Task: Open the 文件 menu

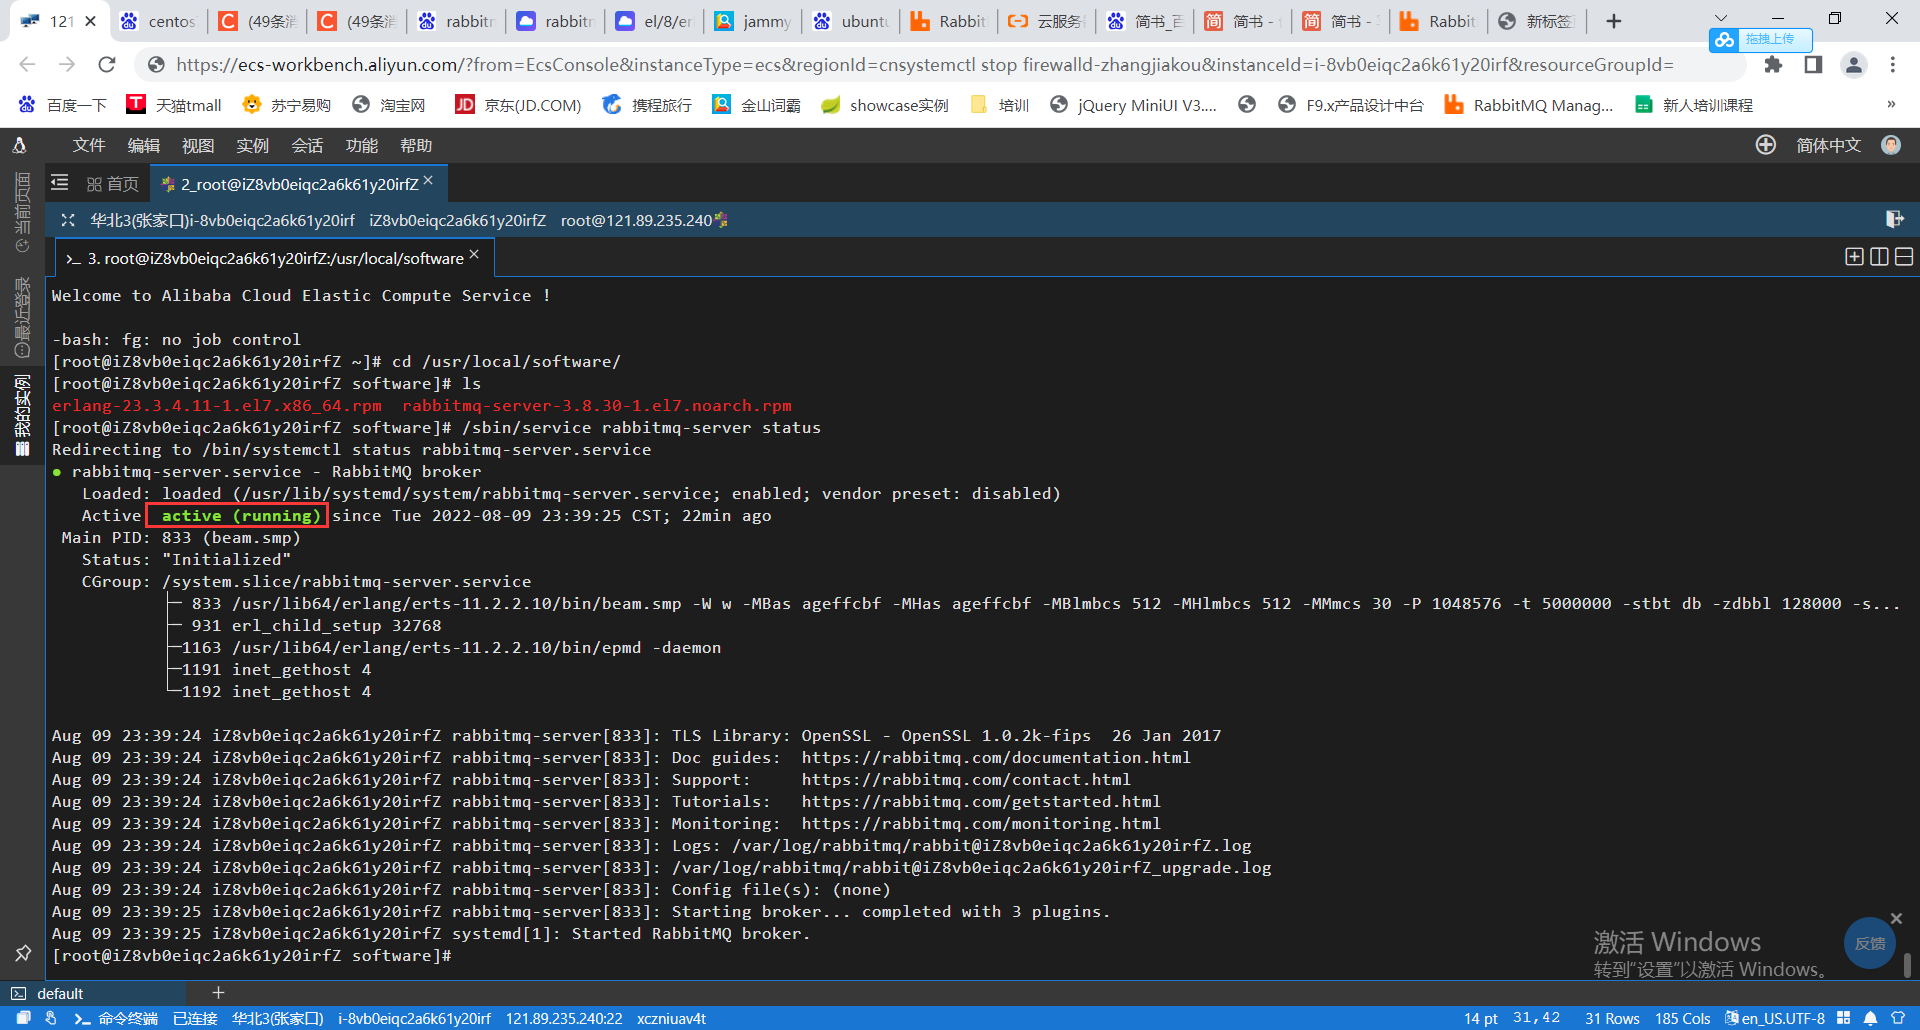Action: coord(89,146)
